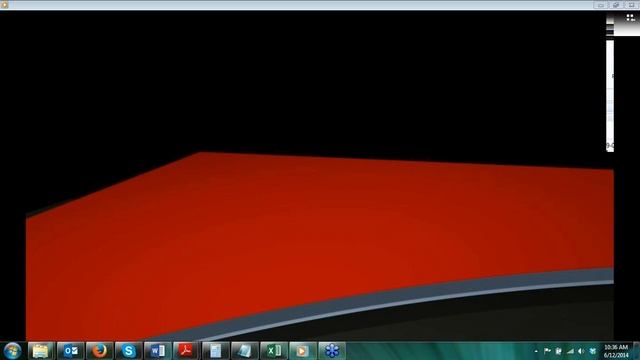The image size is (640, 360).
Task: Open the Windows Start menu orb
Action: click(x=12, y=351)
